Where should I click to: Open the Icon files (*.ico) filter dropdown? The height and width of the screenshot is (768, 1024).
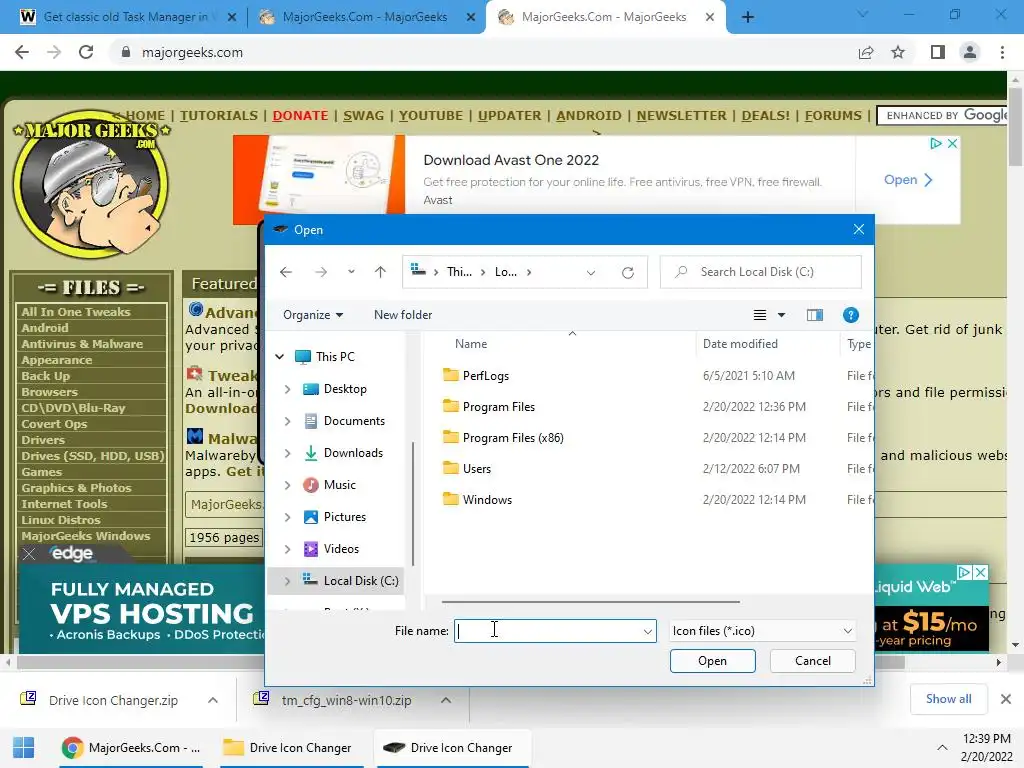762,631
